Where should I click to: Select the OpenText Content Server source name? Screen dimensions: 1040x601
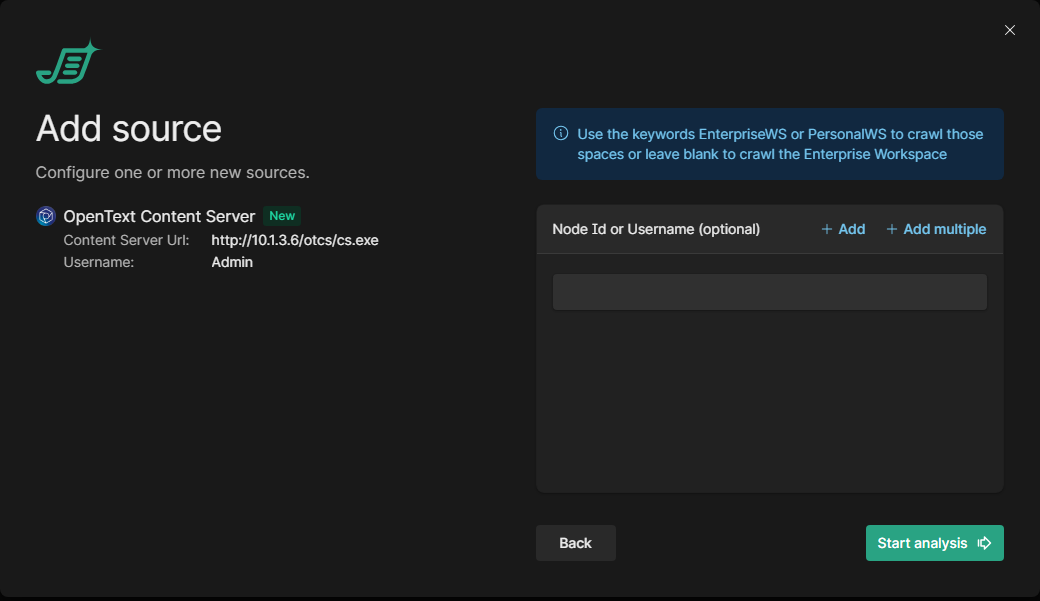(159, 216)
